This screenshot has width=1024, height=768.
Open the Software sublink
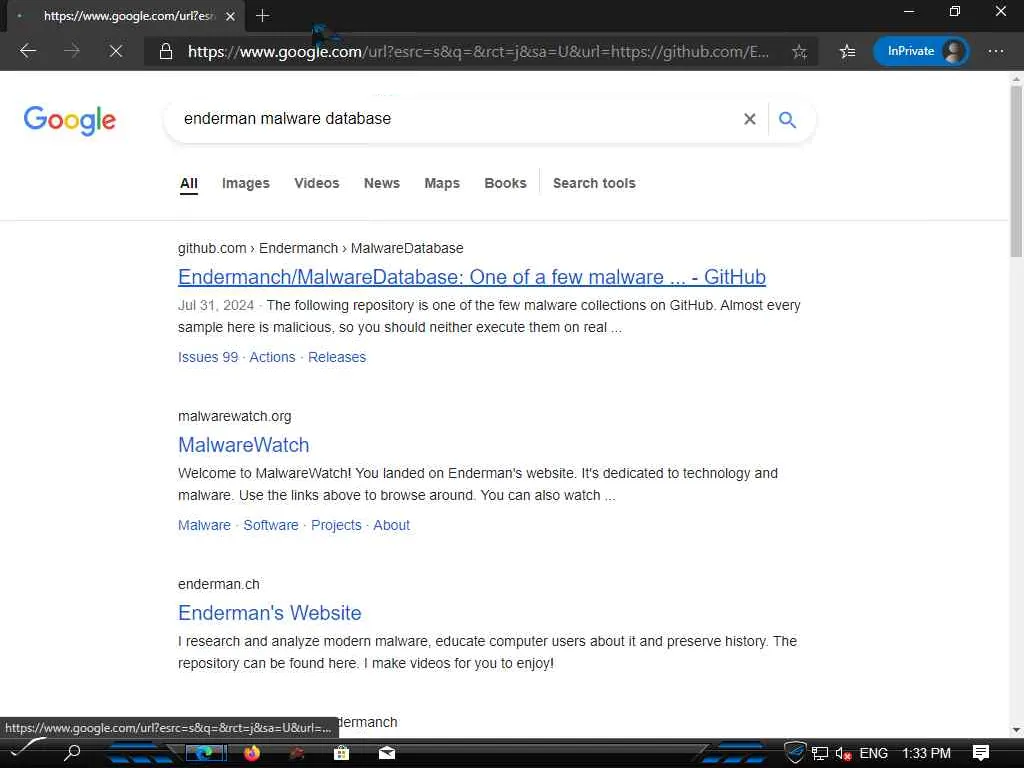[271, 525]
